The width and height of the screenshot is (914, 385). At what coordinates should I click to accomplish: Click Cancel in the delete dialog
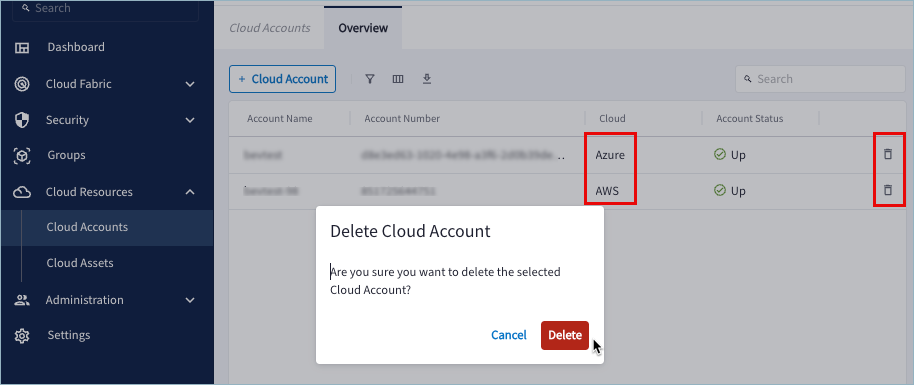508,335
